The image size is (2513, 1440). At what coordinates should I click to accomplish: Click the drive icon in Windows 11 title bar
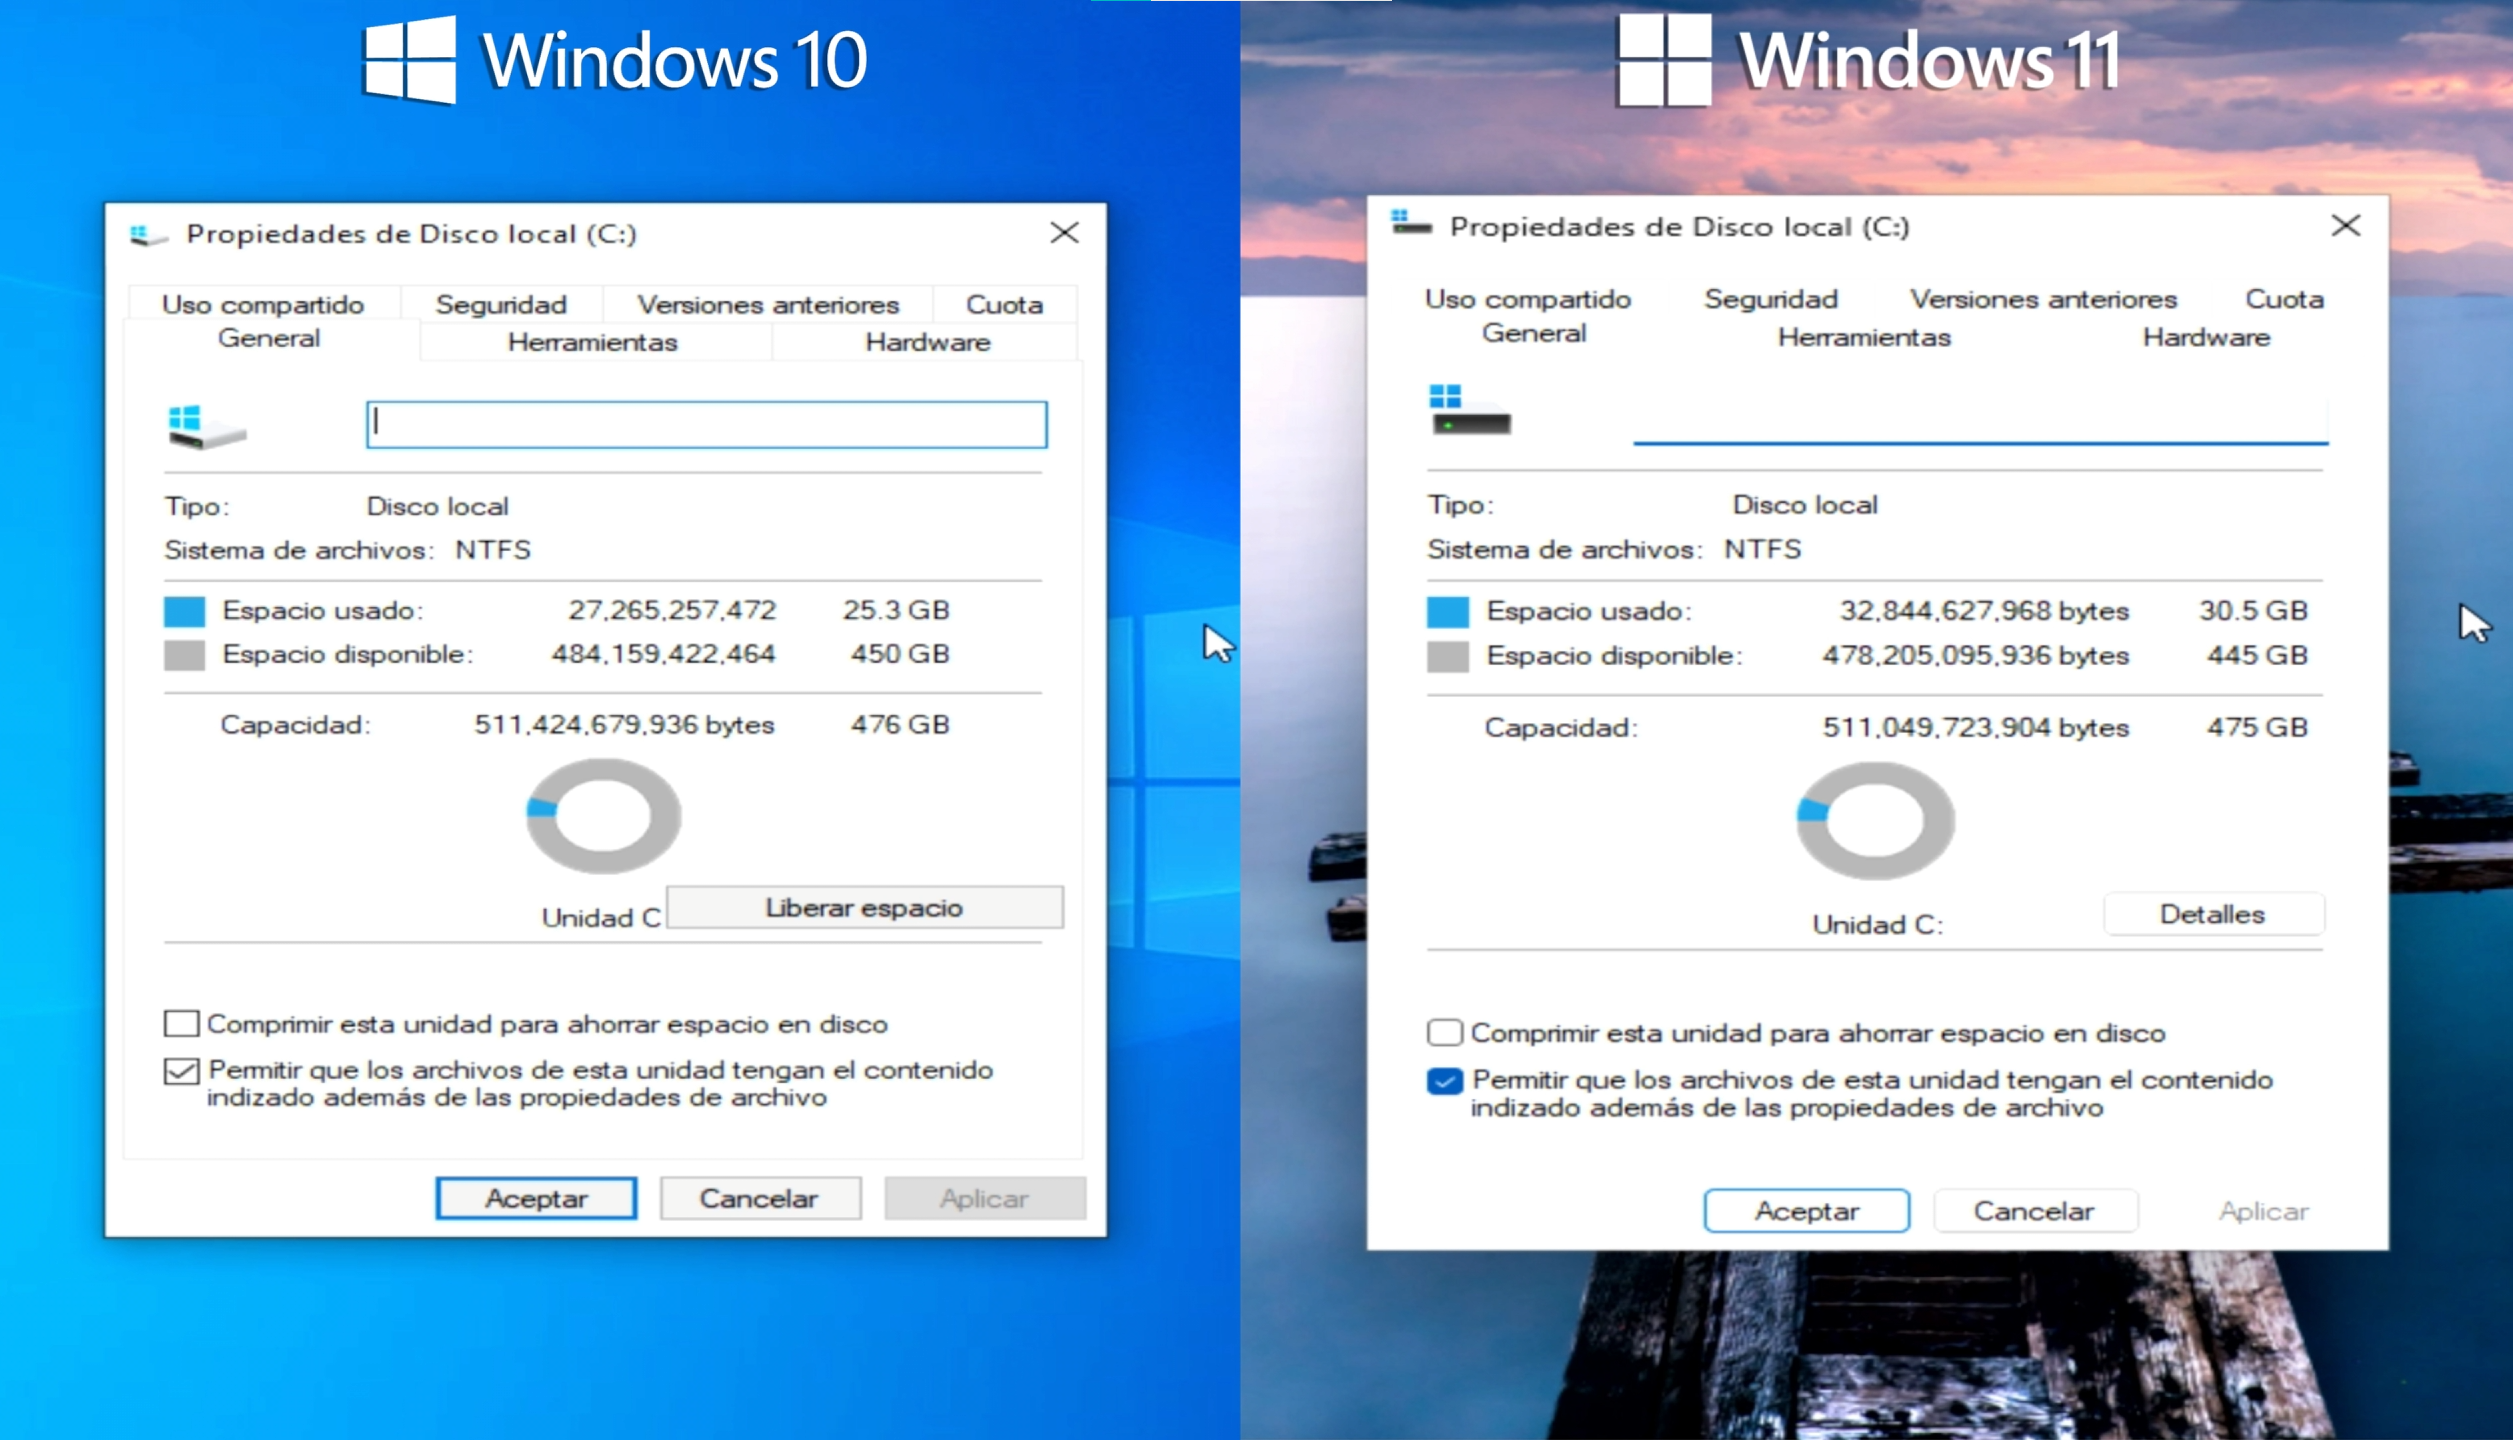pyautogui.click(x=1411, y=223)
